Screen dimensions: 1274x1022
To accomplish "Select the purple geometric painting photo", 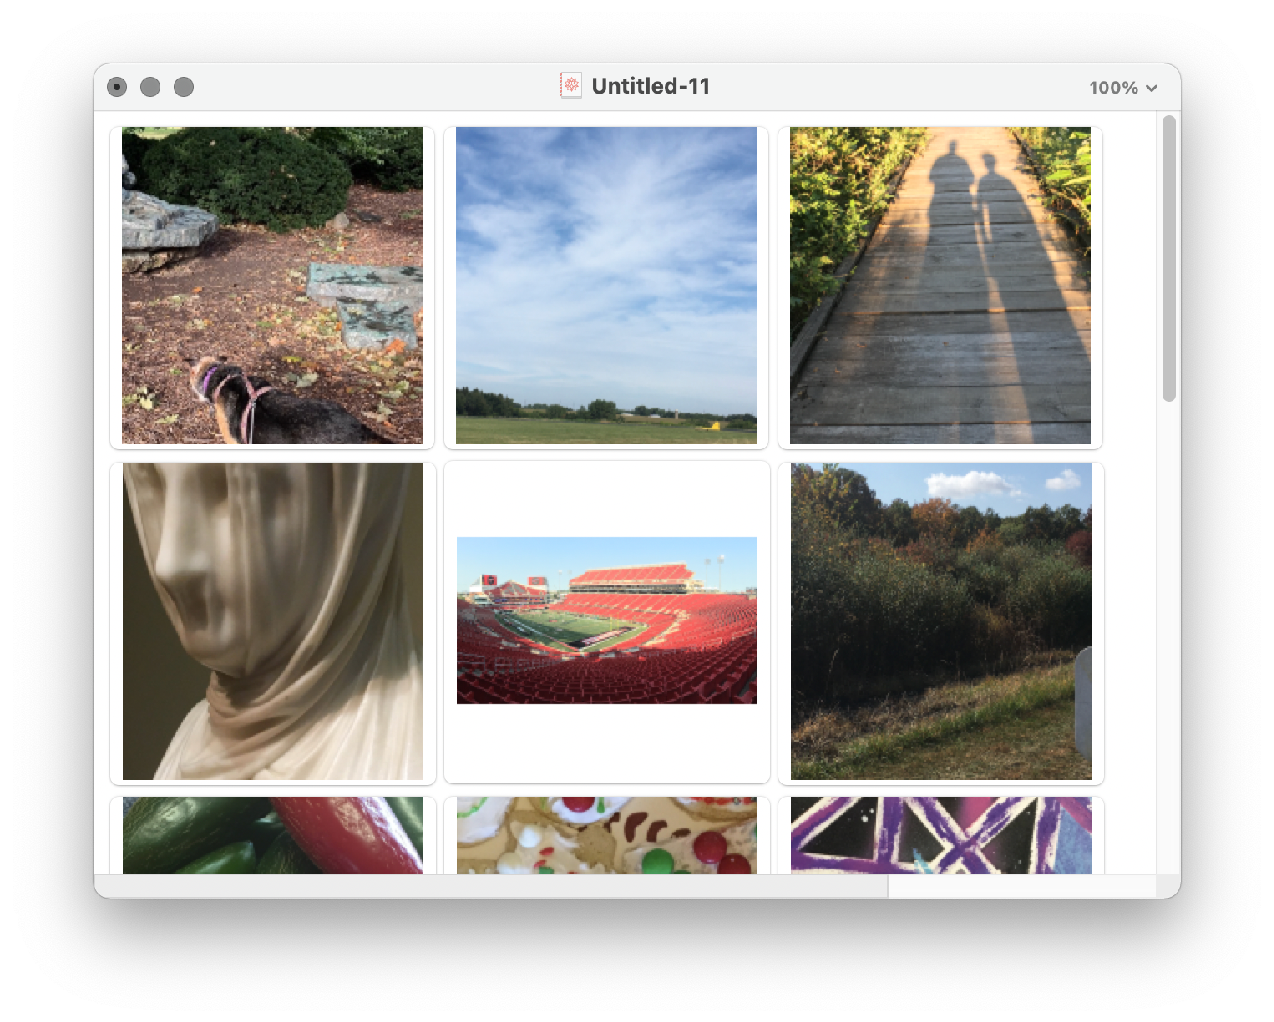I will click(x=940, y=835).
